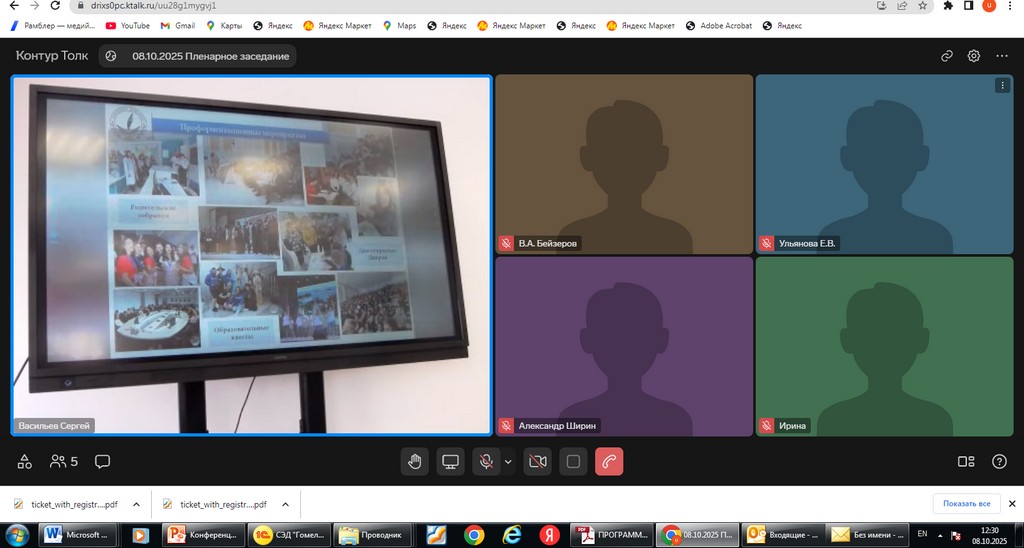The width and height of the screenshot is (1024, 548).
Task: Open conference settings gear
Action: click(973, 56)
